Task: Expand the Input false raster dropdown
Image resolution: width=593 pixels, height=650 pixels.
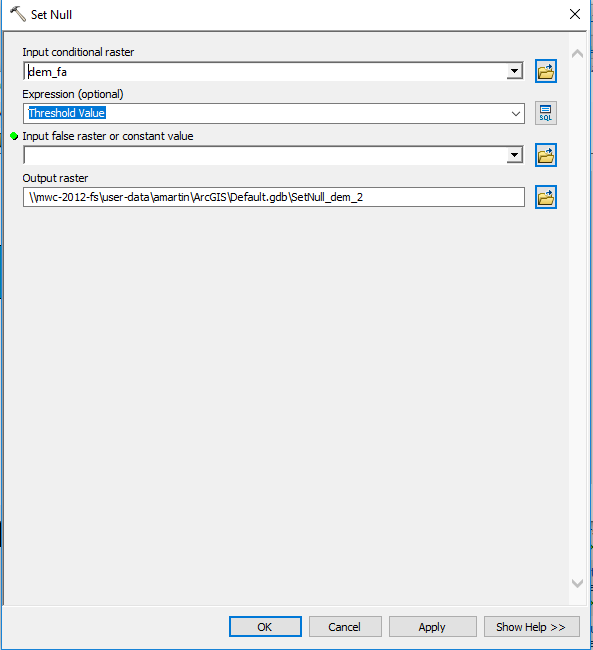Action: (514, 155)
